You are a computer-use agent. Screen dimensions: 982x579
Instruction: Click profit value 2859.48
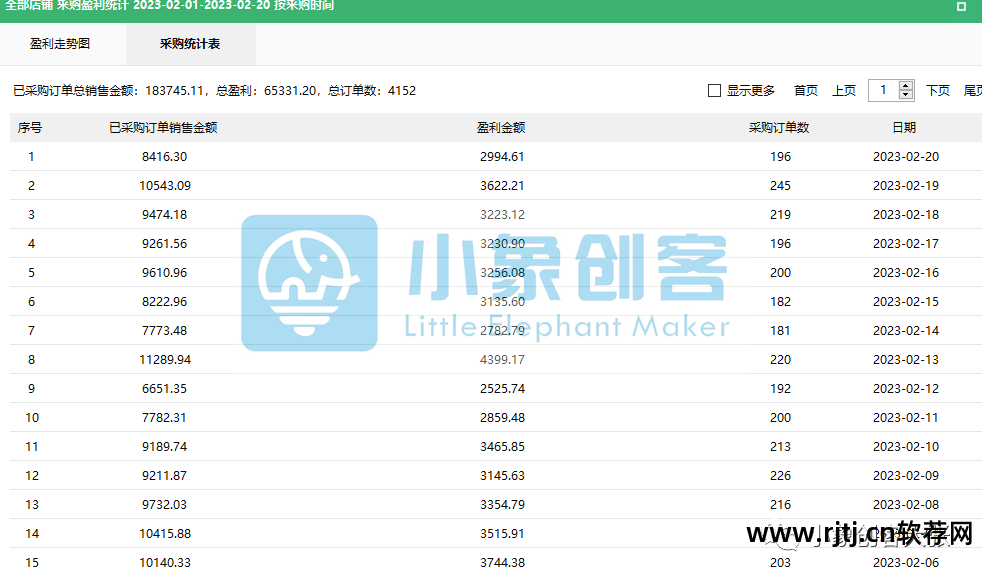tap(502, 418)
